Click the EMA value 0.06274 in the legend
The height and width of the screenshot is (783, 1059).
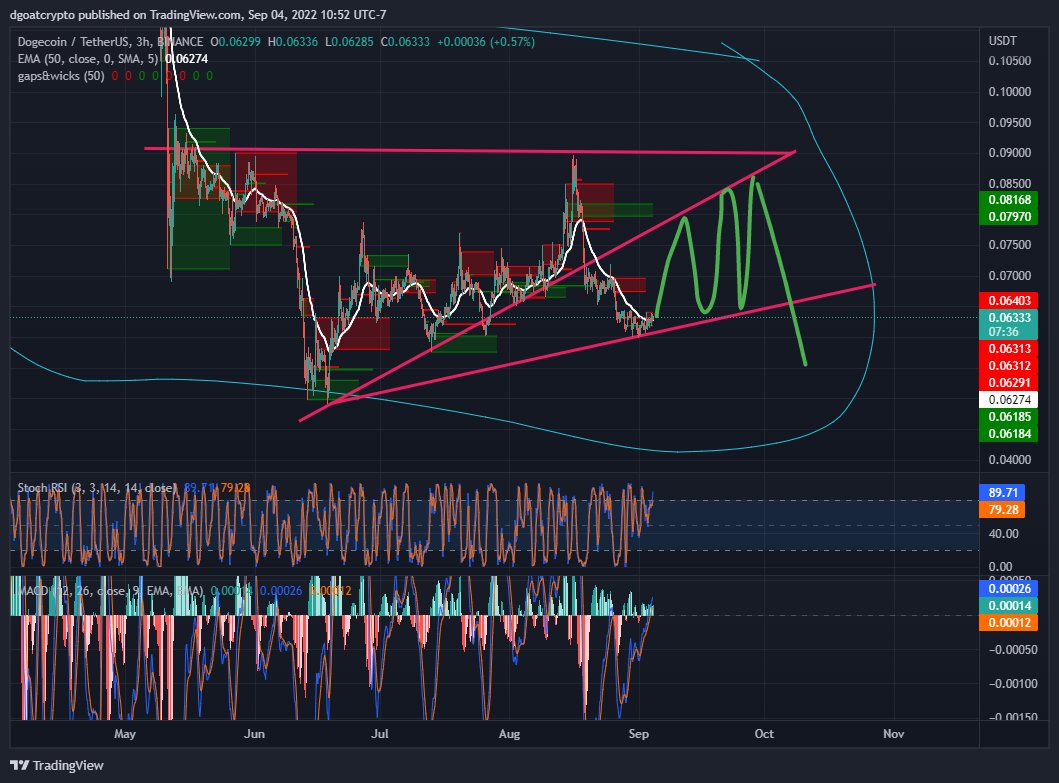point(186,59)
